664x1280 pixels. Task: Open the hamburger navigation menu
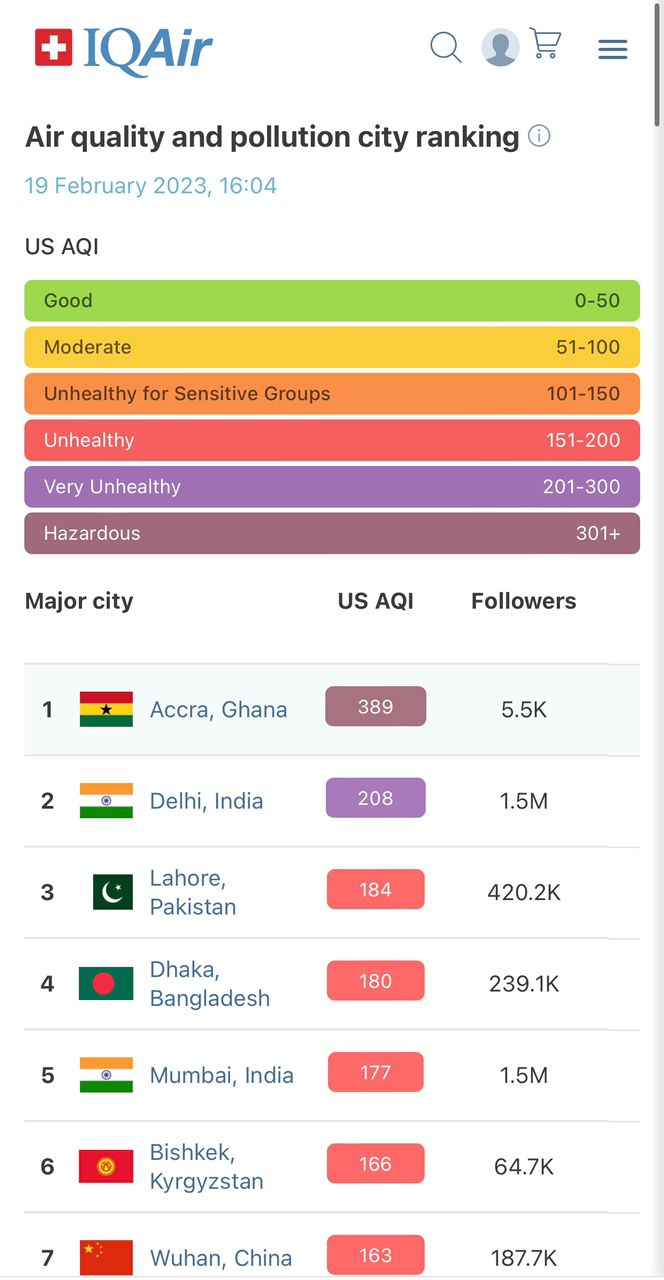tap(612, 48)
